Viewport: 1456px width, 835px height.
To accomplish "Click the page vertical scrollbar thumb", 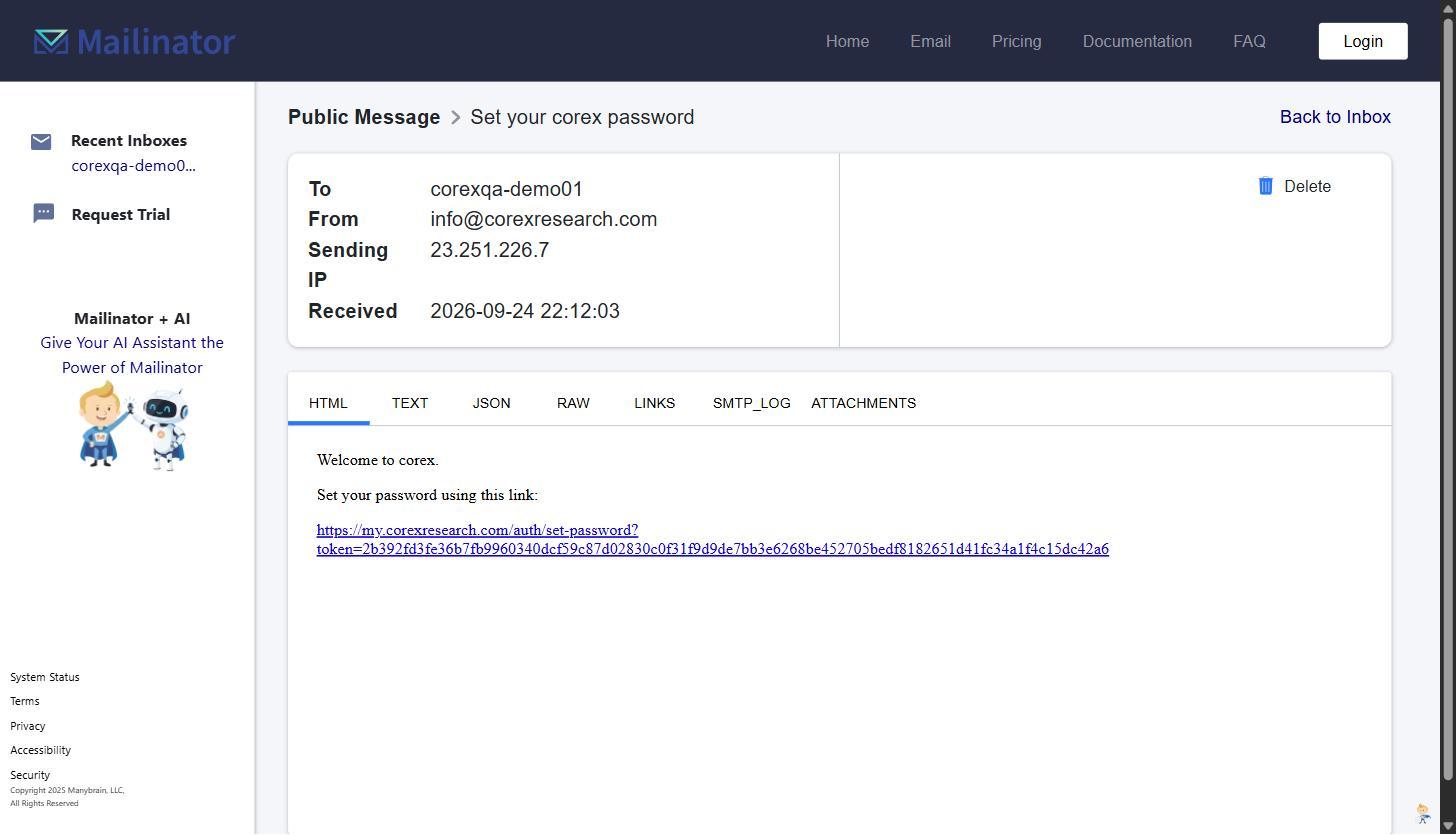I will point(1448,400).
